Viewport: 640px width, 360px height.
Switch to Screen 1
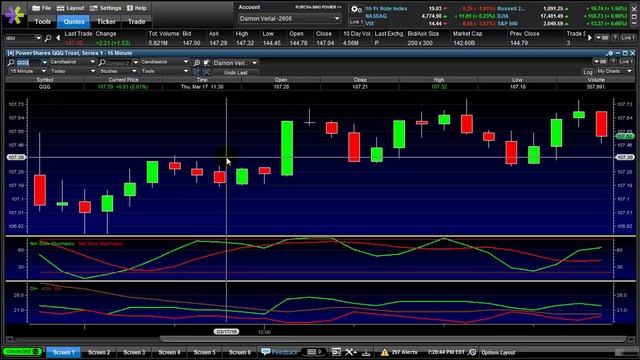64,352
